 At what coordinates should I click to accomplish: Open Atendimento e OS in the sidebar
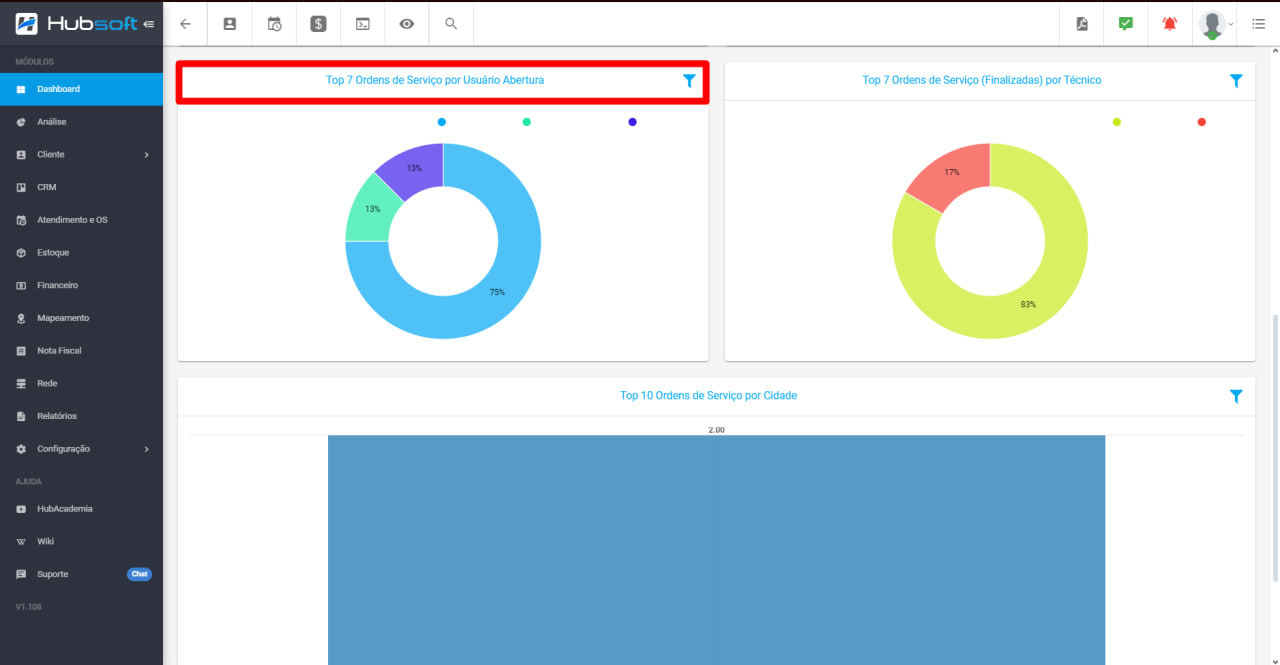[81, 220]
